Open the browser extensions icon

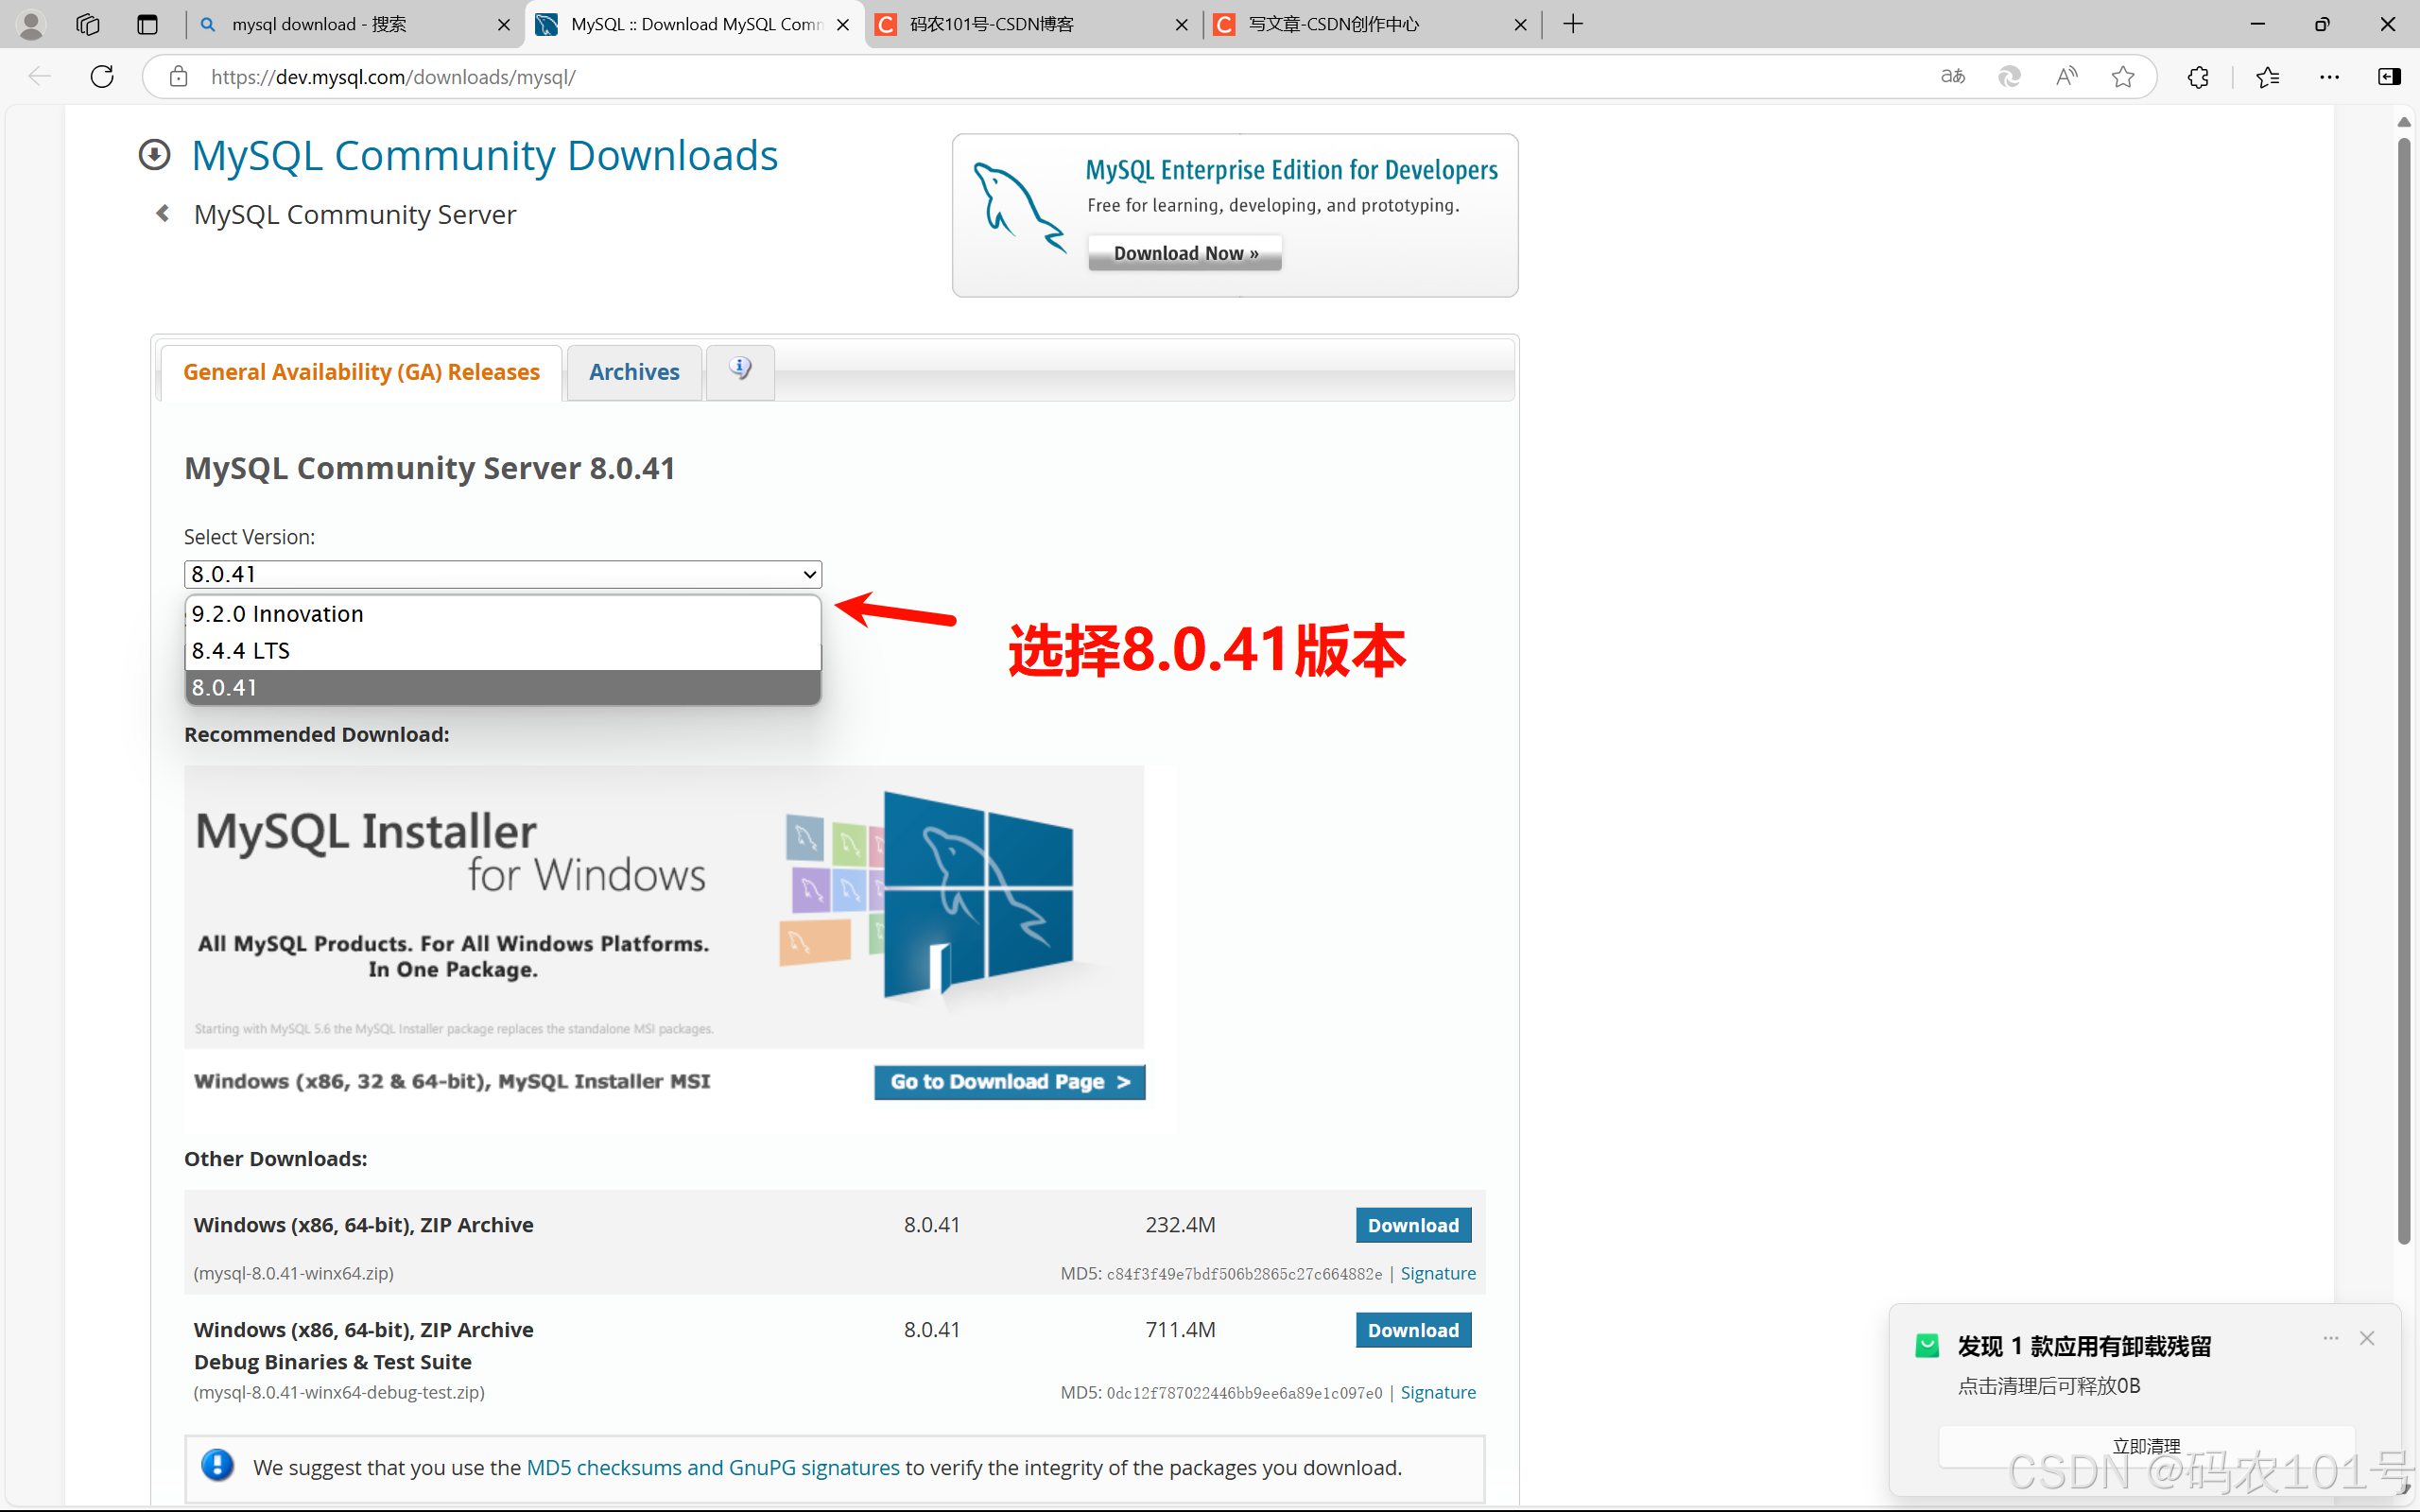[2197, 77]
